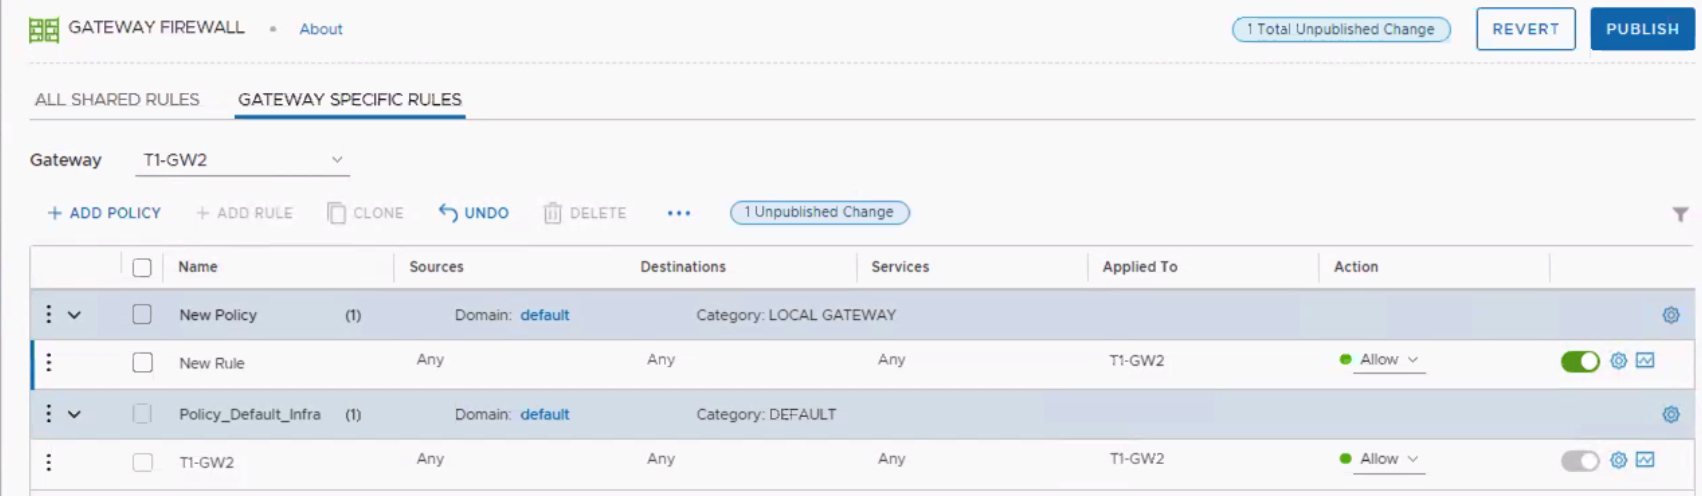Check the New Policy checkbox
The image size is (1702, 496).
click(x=142, y=315)
